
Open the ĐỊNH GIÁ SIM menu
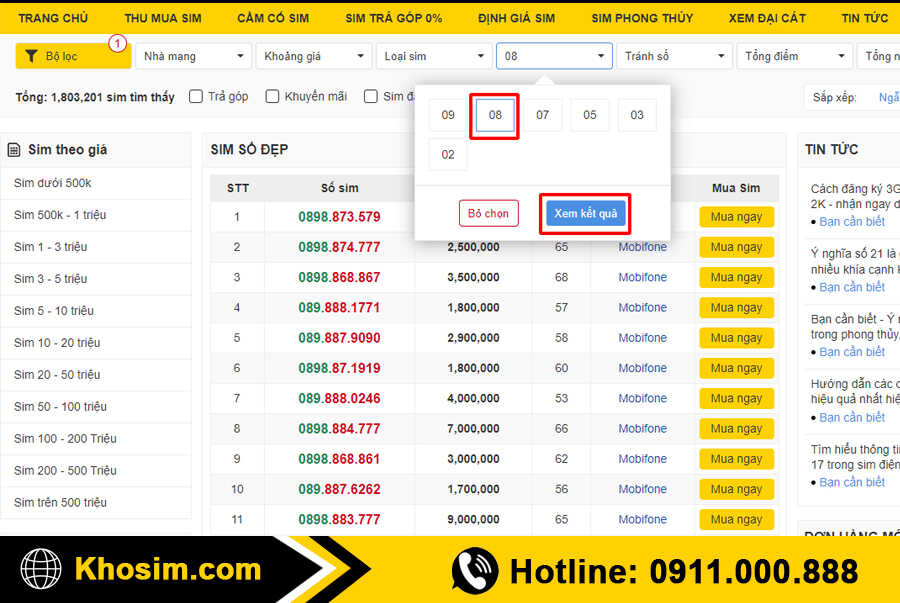[516, 18]
